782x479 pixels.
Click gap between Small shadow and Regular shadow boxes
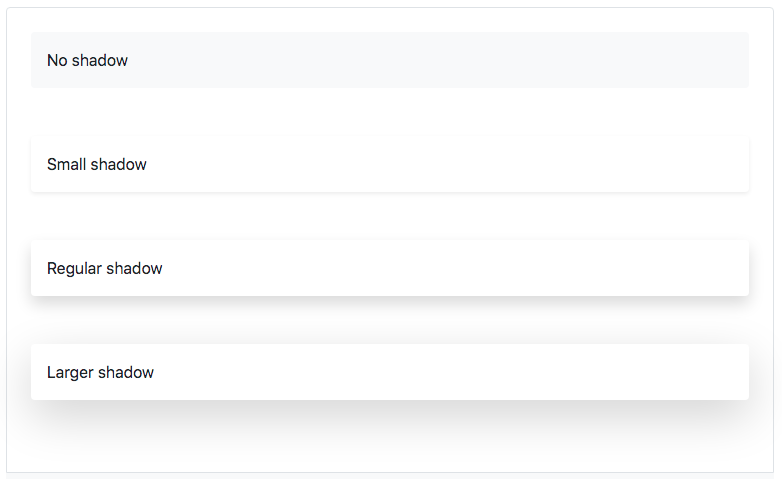390,216
